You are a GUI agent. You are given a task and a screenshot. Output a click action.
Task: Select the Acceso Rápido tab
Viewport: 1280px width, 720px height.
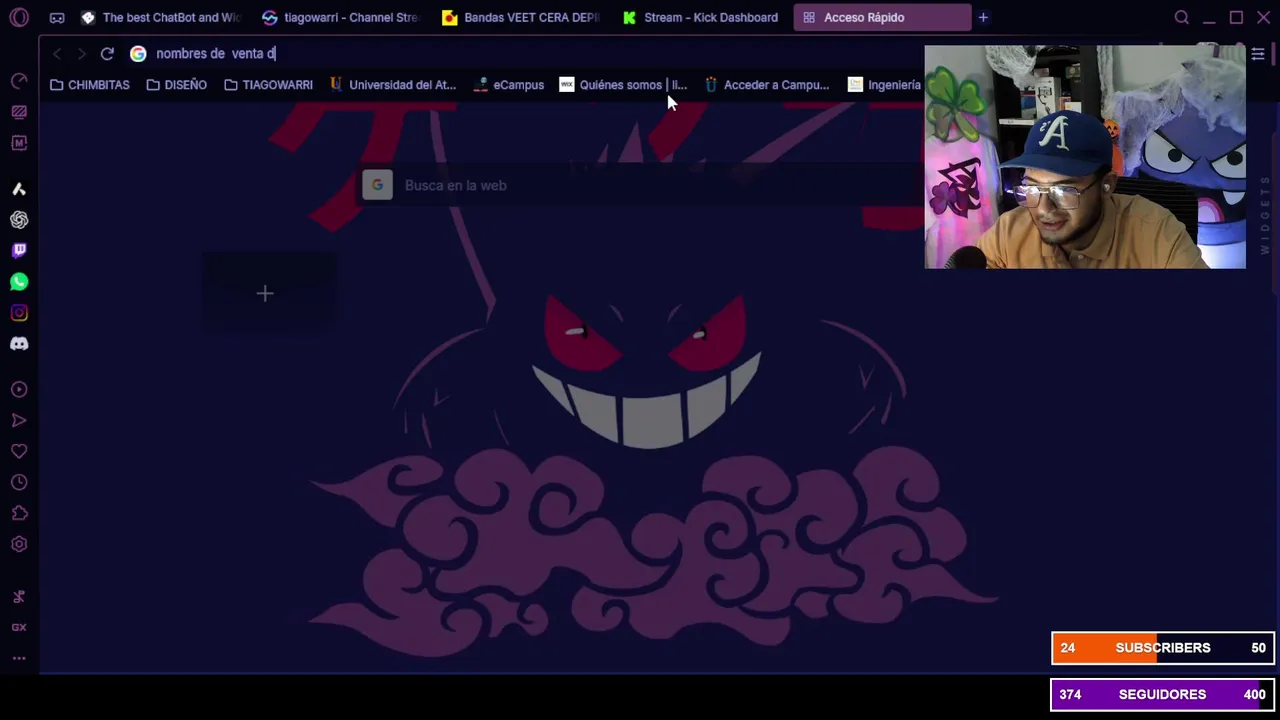click(882, 17)
